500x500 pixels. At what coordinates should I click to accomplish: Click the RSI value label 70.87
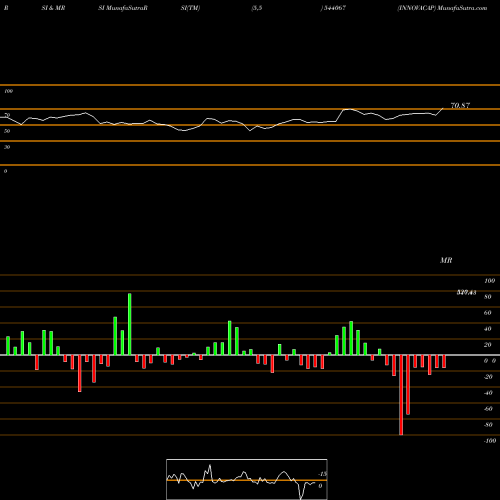tap(460, 106)
